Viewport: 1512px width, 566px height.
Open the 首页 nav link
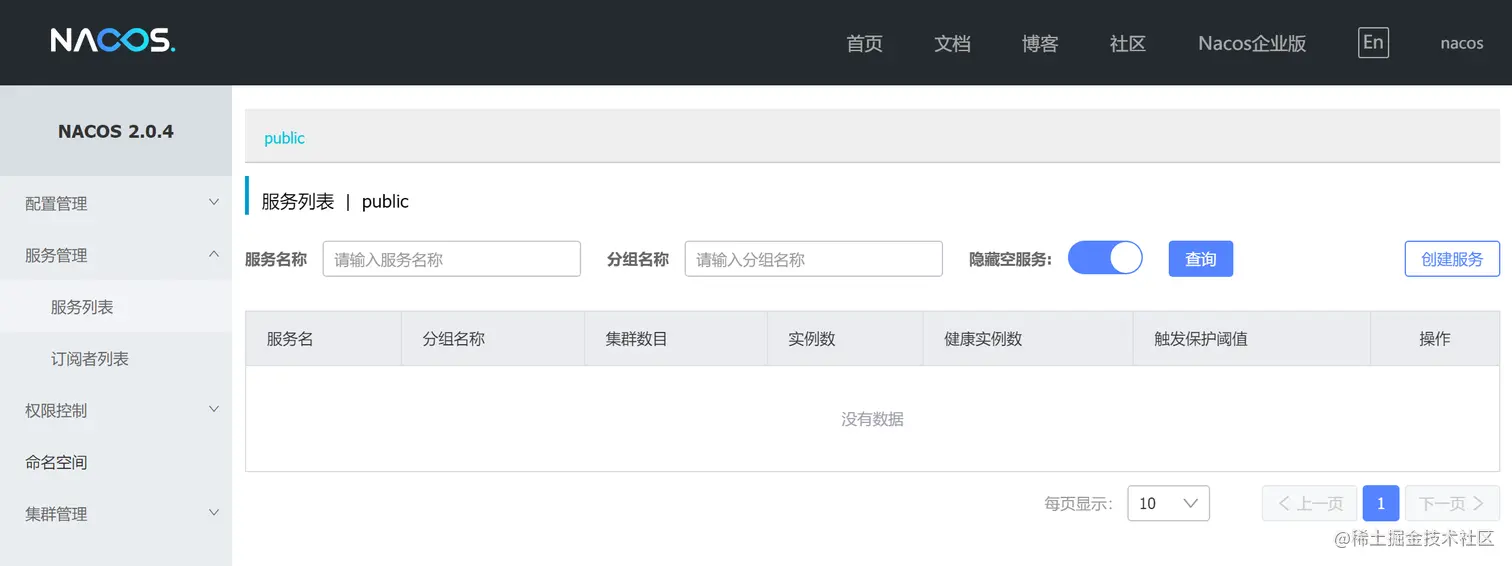[x=864, y=43]
